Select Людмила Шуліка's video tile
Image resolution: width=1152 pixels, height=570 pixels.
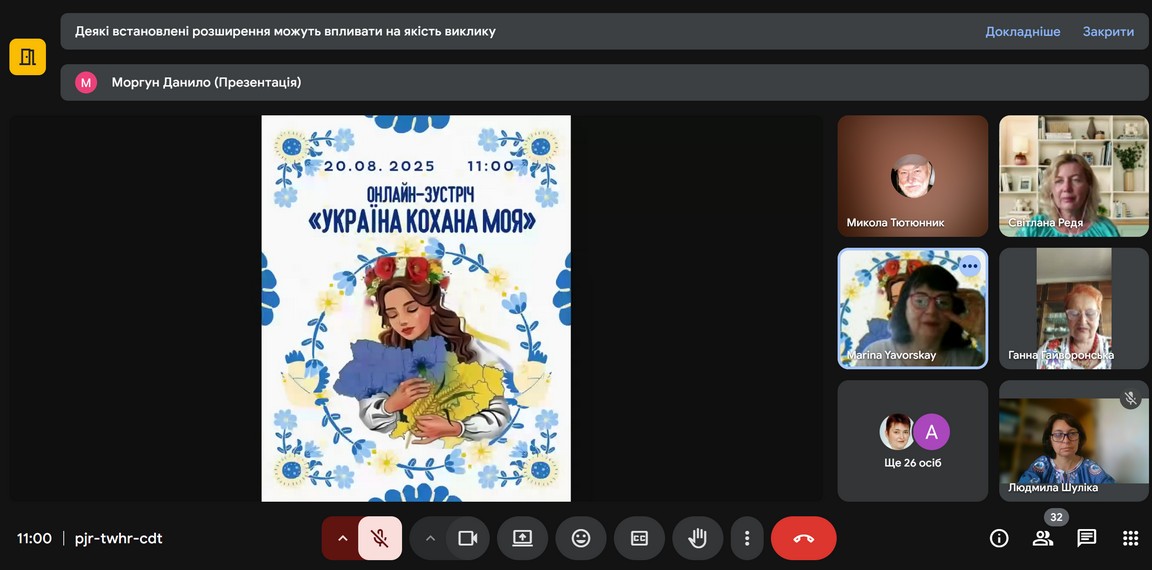coord(1073,441)
